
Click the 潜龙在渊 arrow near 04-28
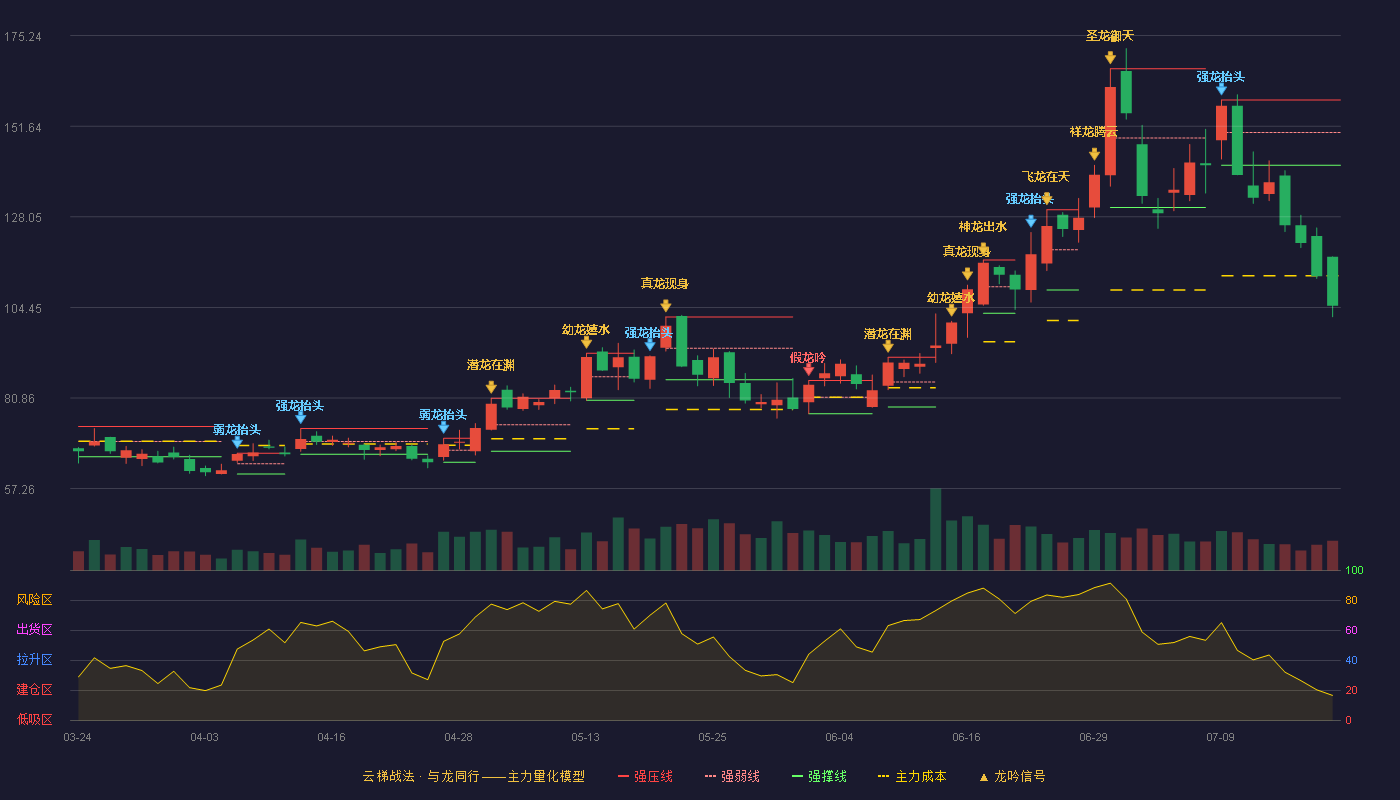click(x=491, y=387)
